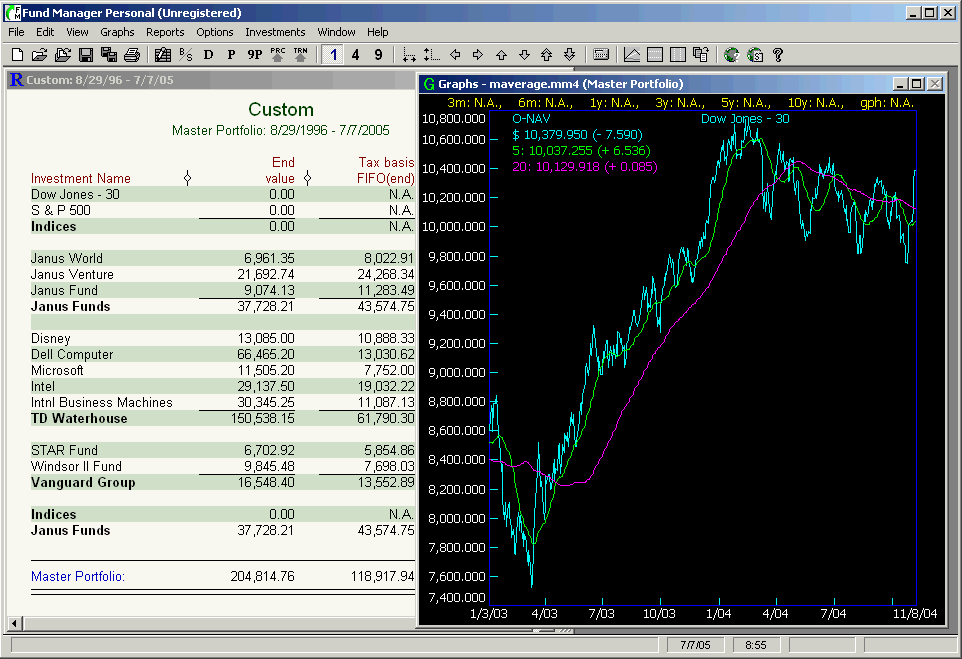This screenshot has height=659, width=962.
Task: Print the Custom report
Action: [x=133, y=54]
